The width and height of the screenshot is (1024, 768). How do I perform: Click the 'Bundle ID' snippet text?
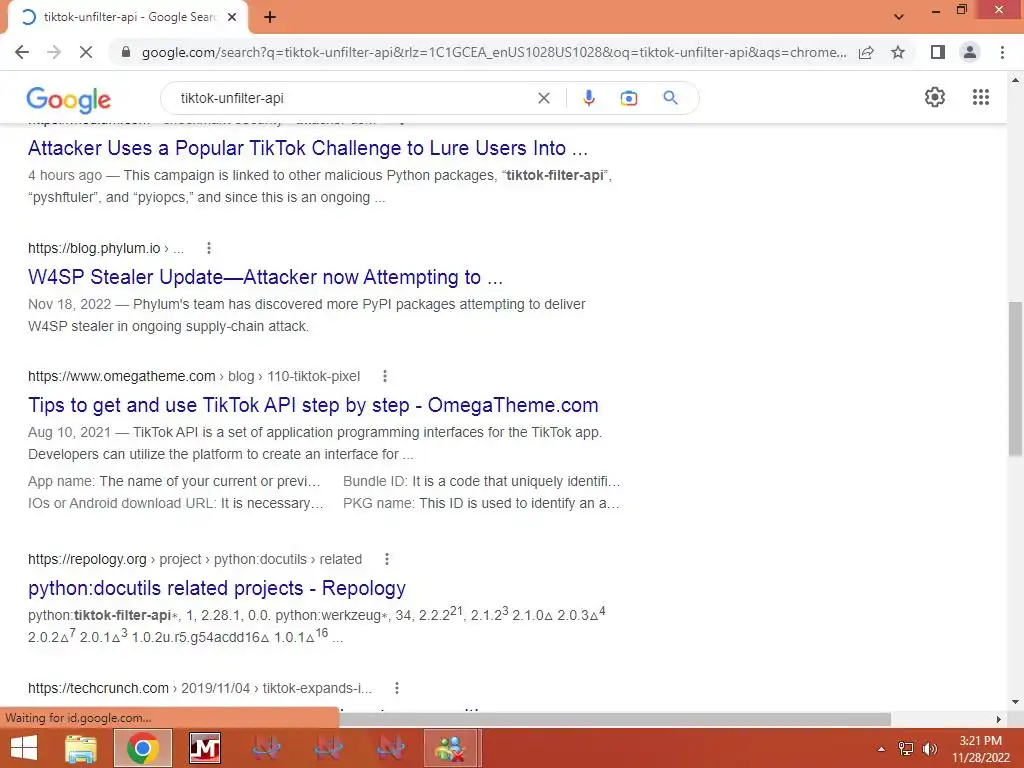pos(482,481)
